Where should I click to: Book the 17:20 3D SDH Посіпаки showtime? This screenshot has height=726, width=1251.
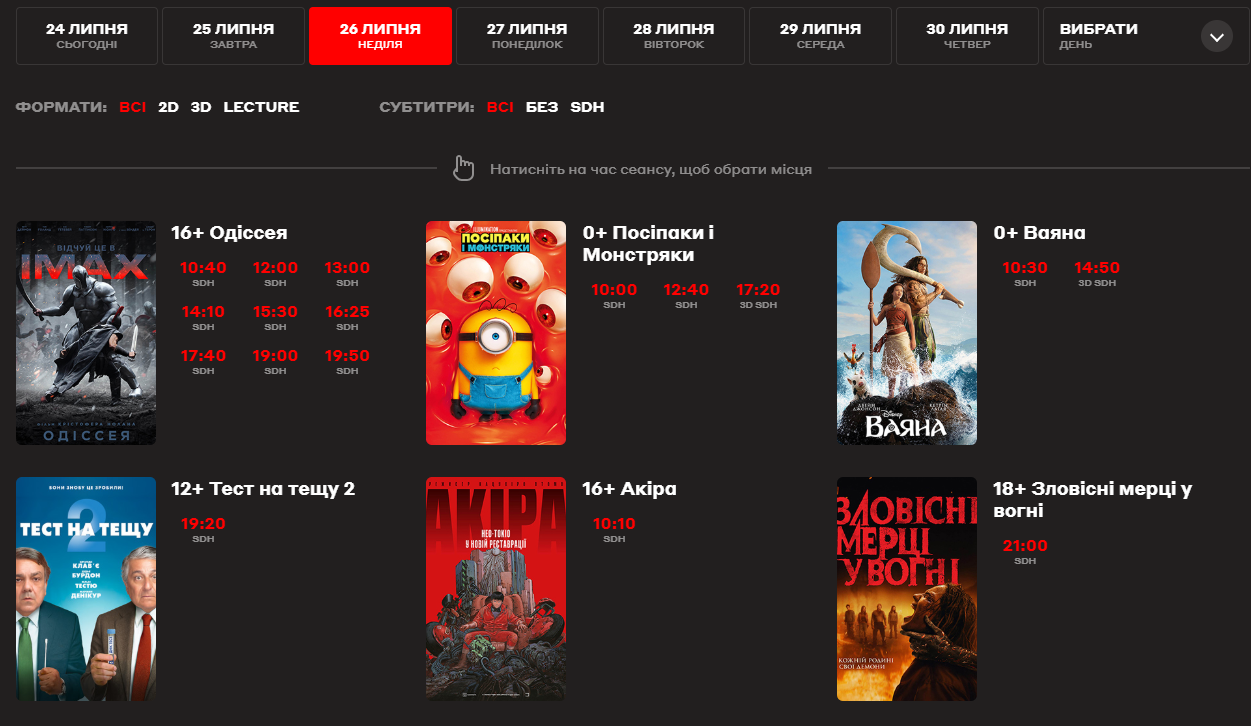coord(758,295)
